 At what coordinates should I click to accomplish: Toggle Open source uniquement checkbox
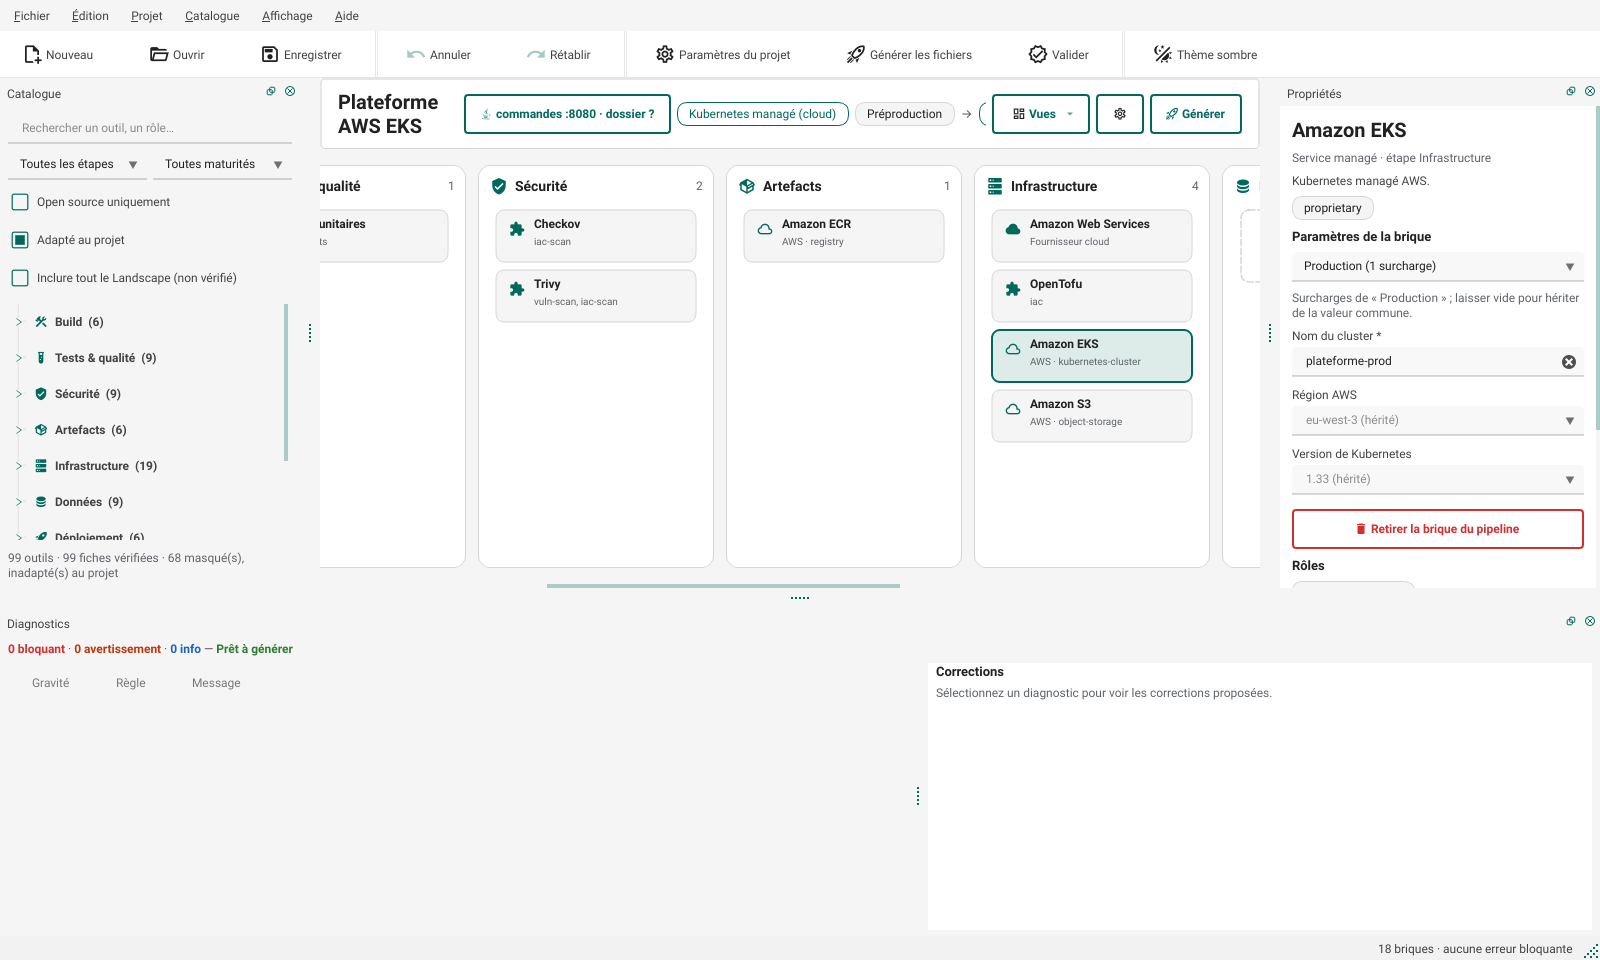point(20,202)
